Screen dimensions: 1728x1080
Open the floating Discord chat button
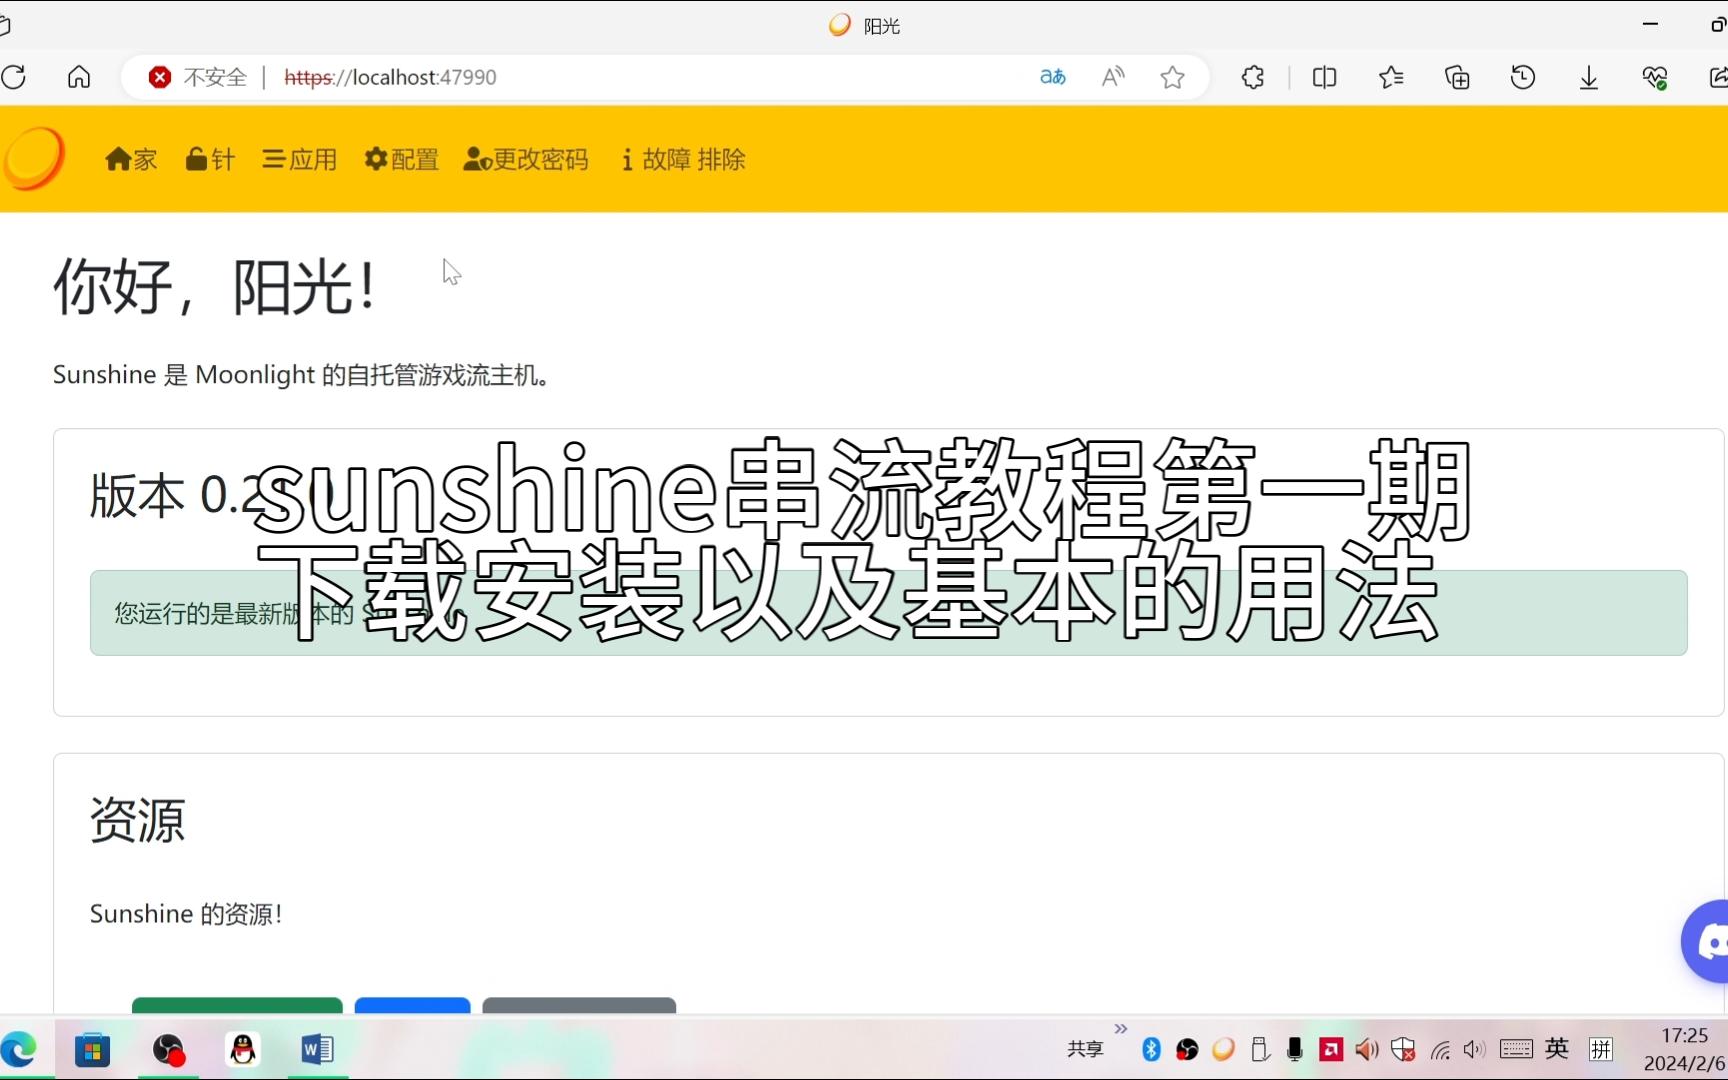click(1706, 941)
